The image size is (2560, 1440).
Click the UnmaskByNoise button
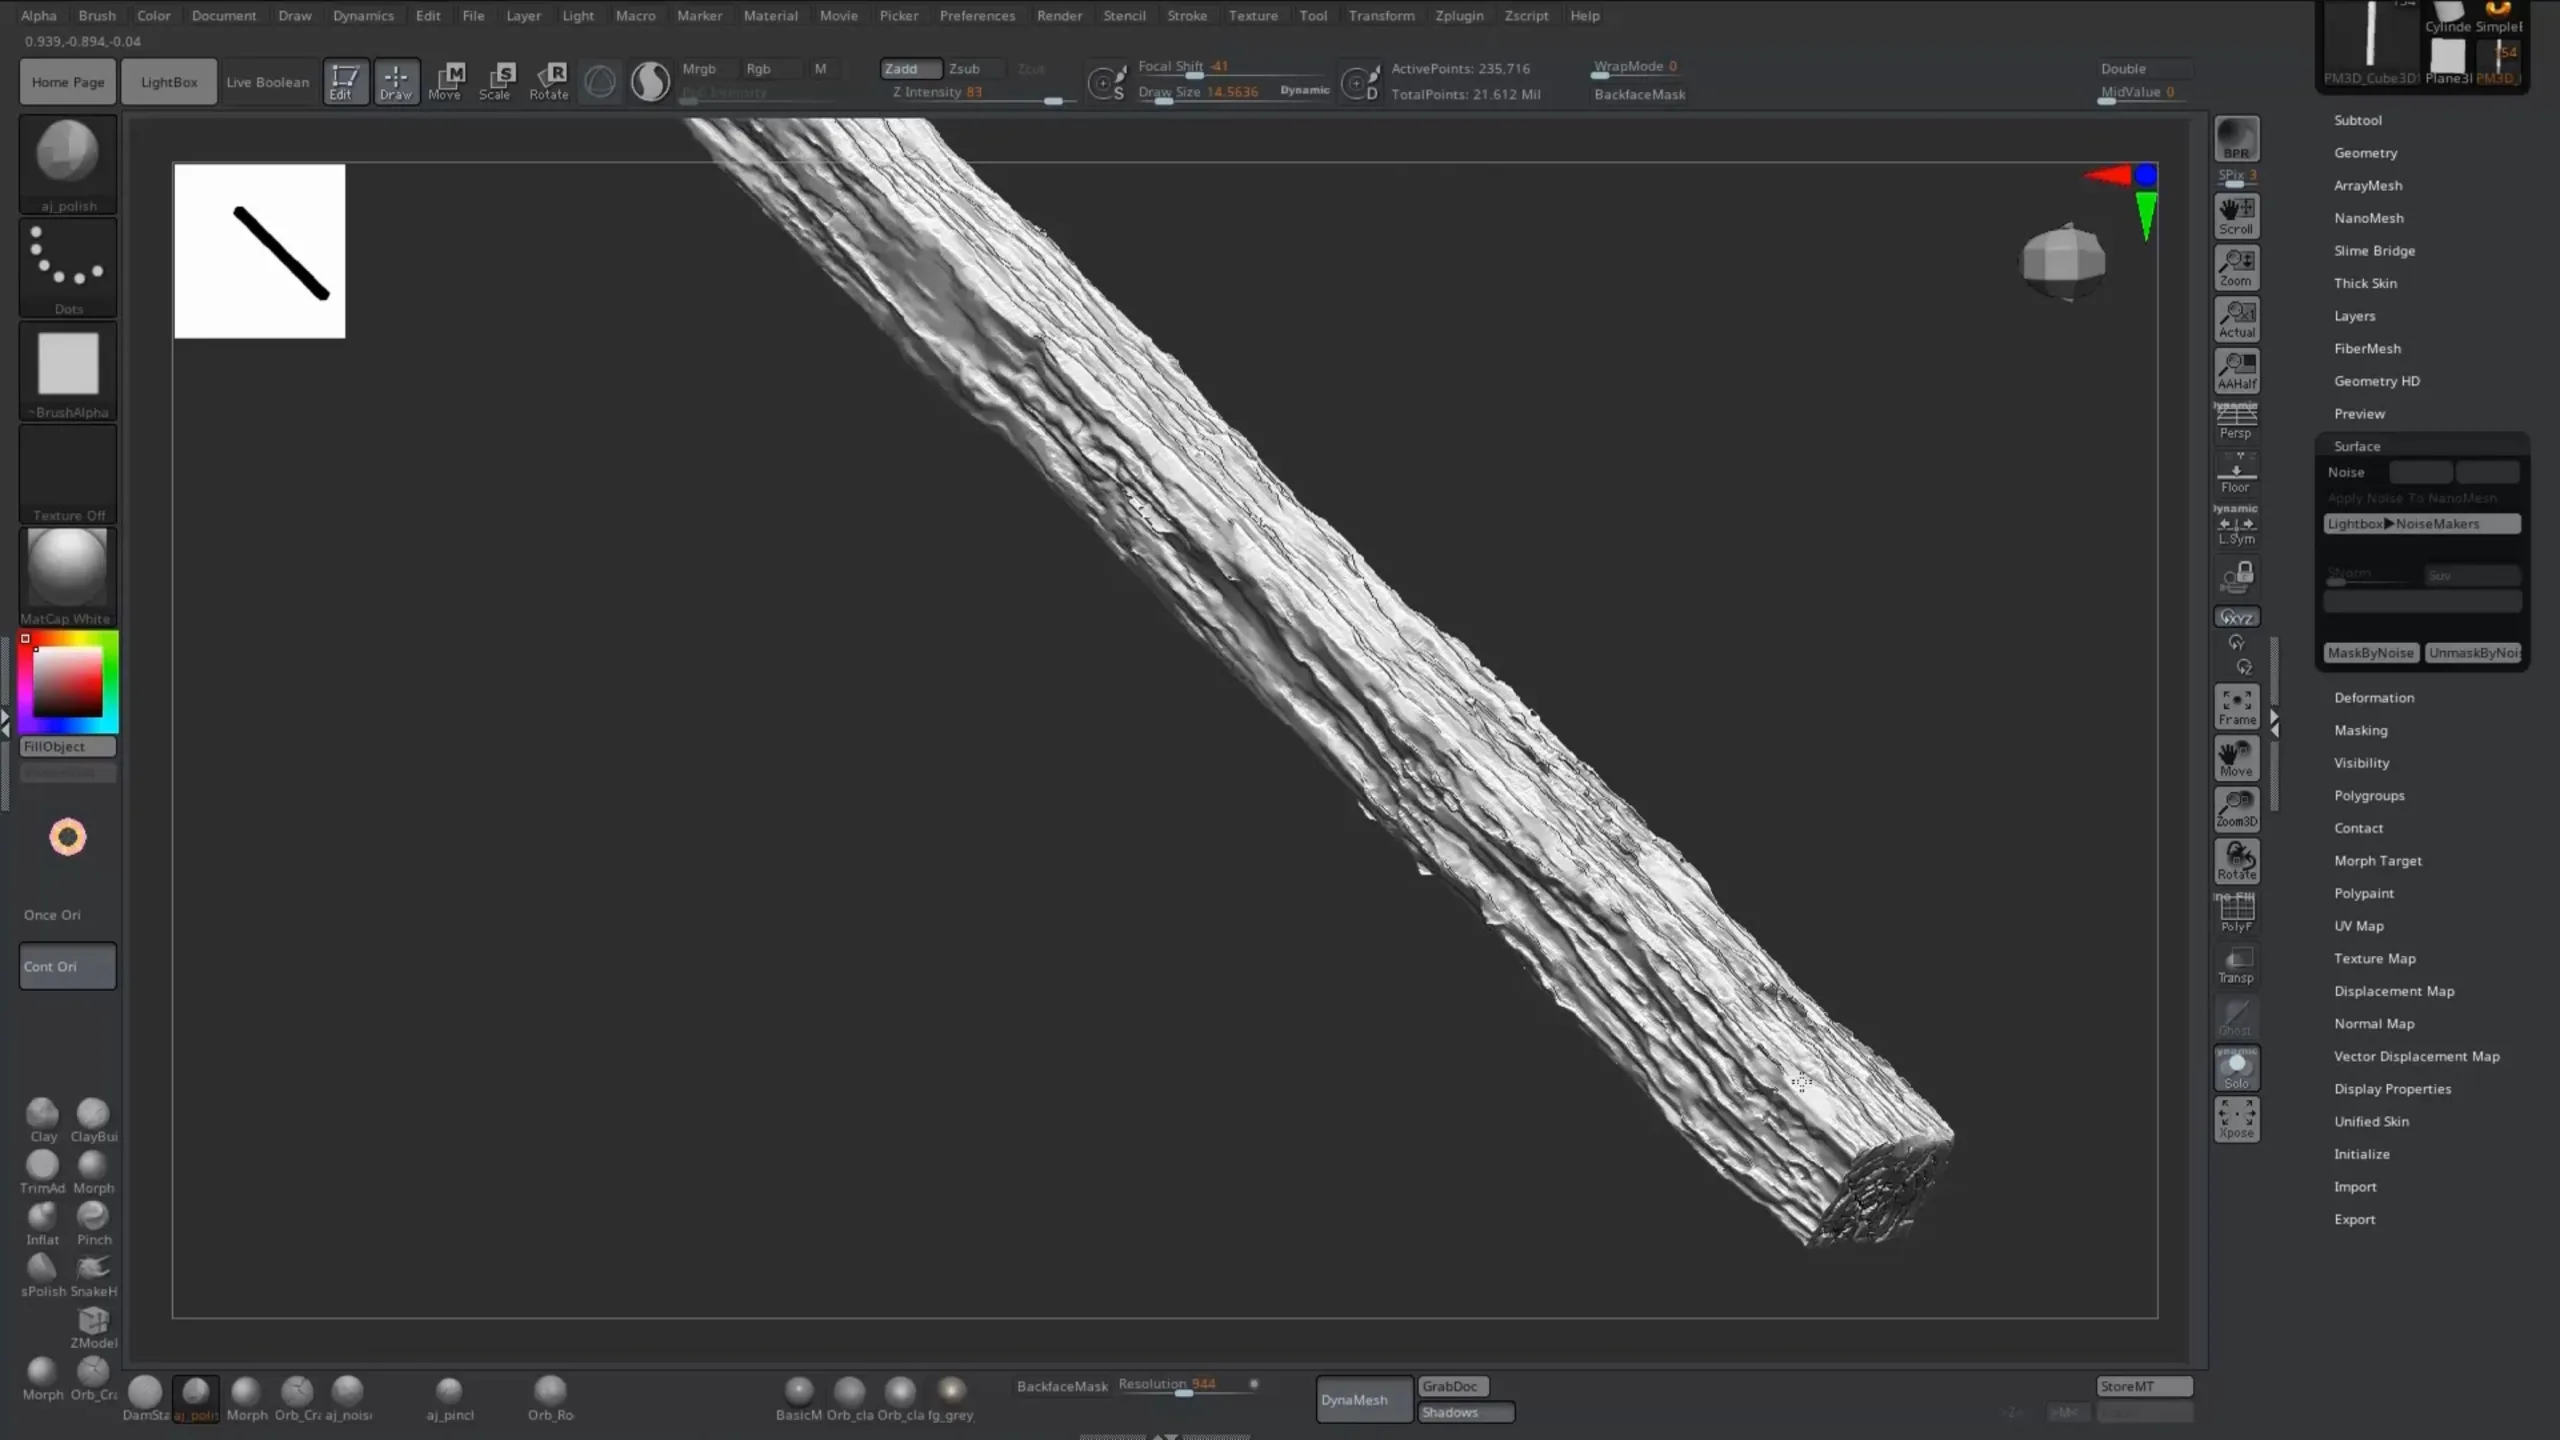tap(2472, 651)
